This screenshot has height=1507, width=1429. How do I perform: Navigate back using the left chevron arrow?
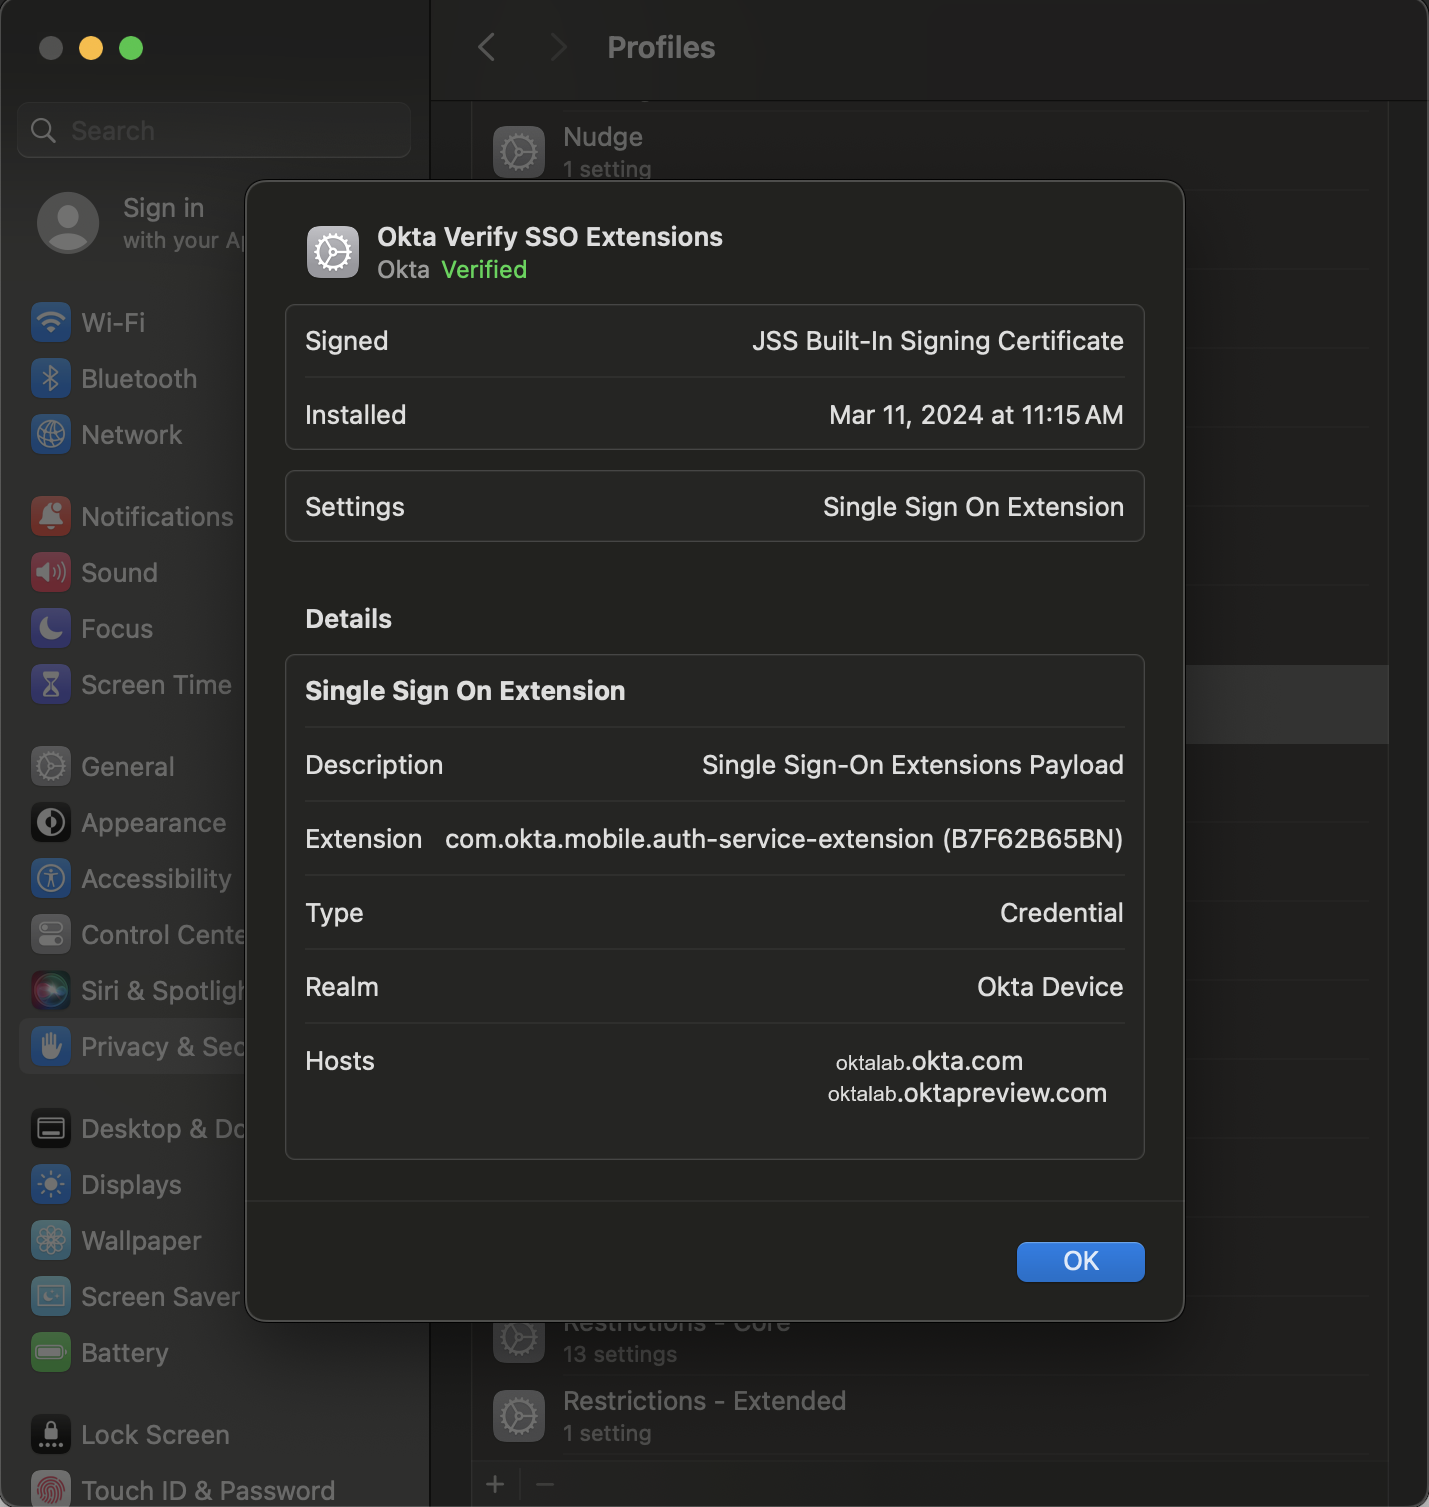click(487, 47)
